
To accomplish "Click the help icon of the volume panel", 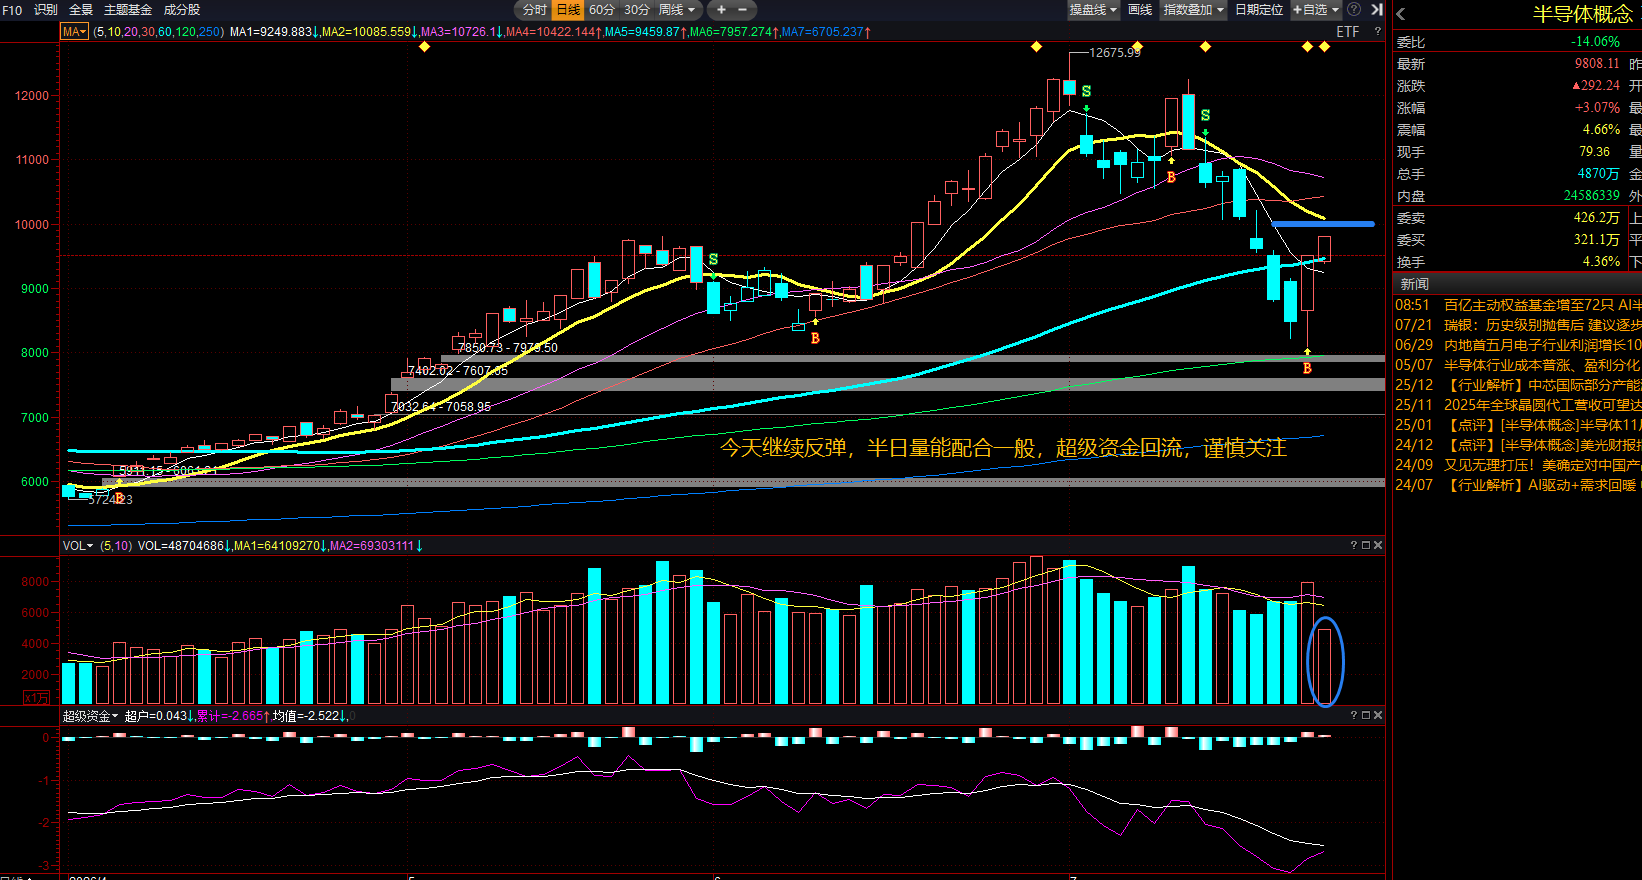I will [x=1354, y=545].
